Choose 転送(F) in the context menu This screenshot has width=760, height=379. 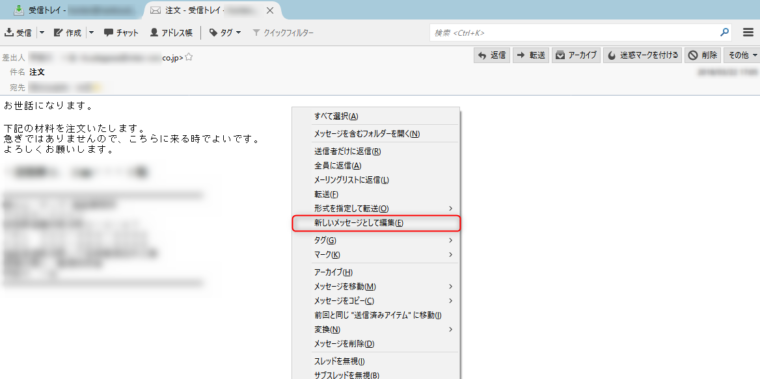coord(376,194)
